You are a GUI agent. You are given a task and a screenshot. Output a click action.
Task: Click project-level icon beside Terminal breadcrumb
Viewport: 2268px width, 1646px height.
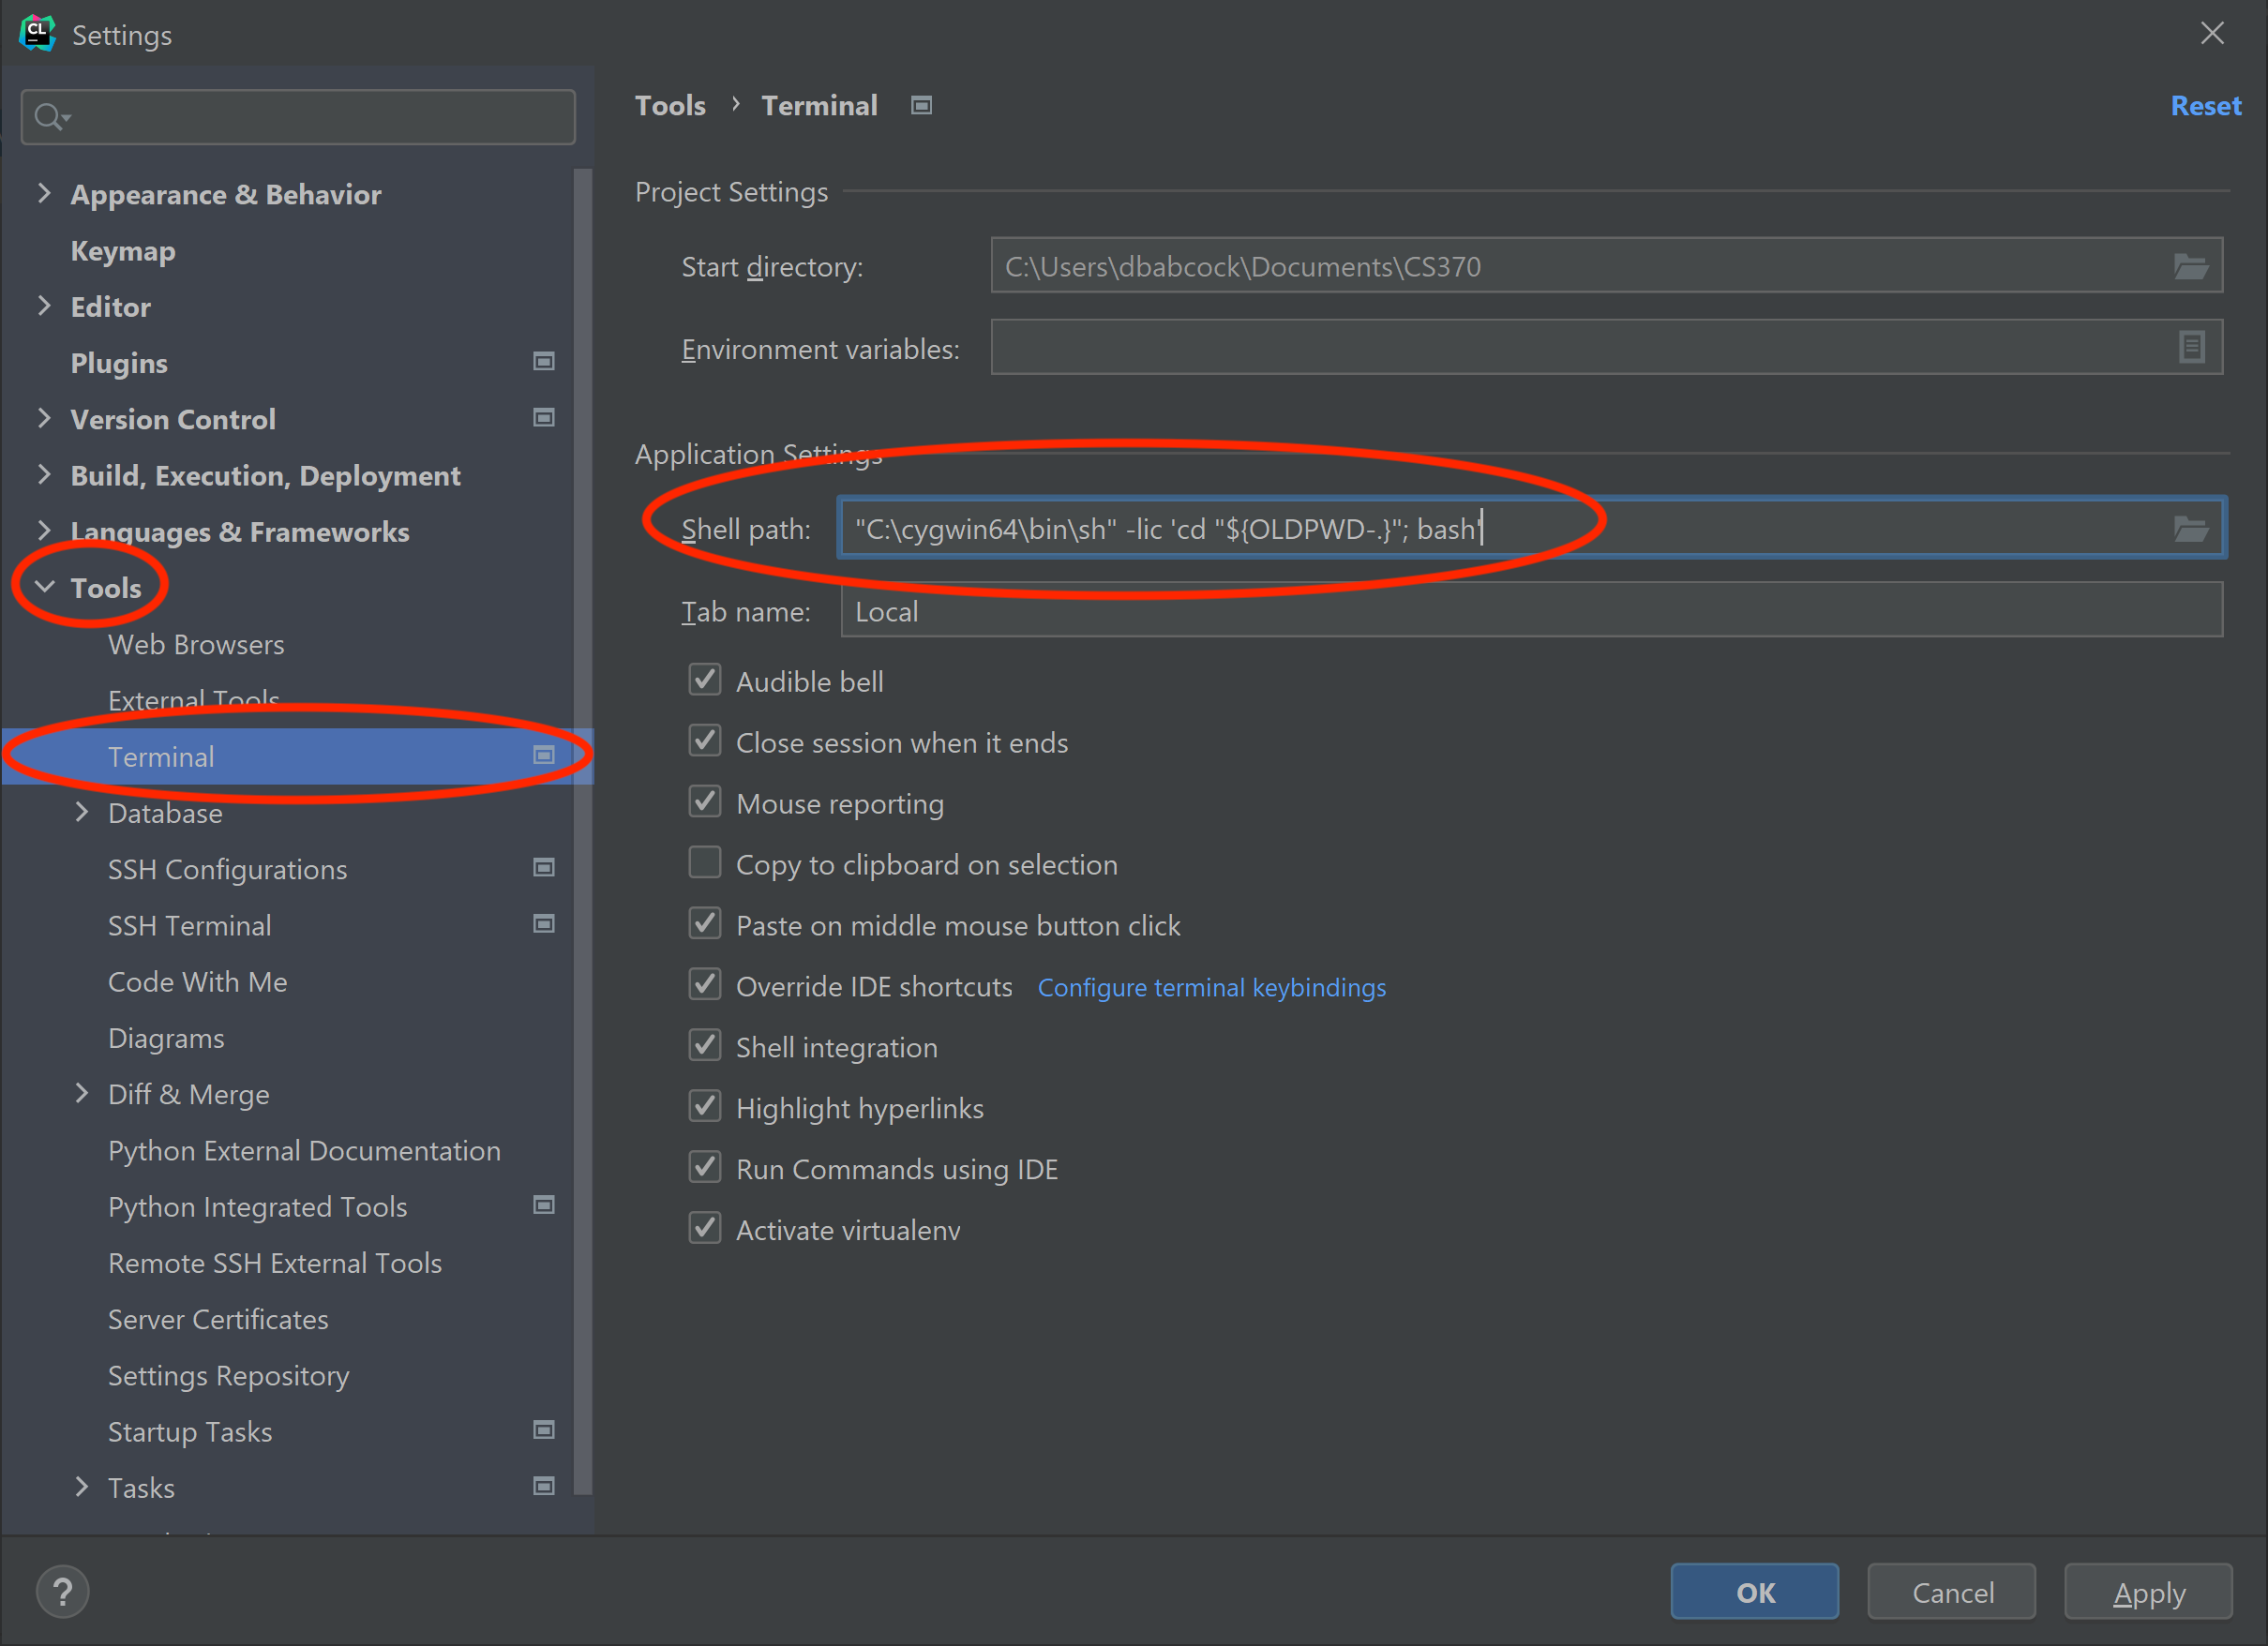tap(921, 106)
